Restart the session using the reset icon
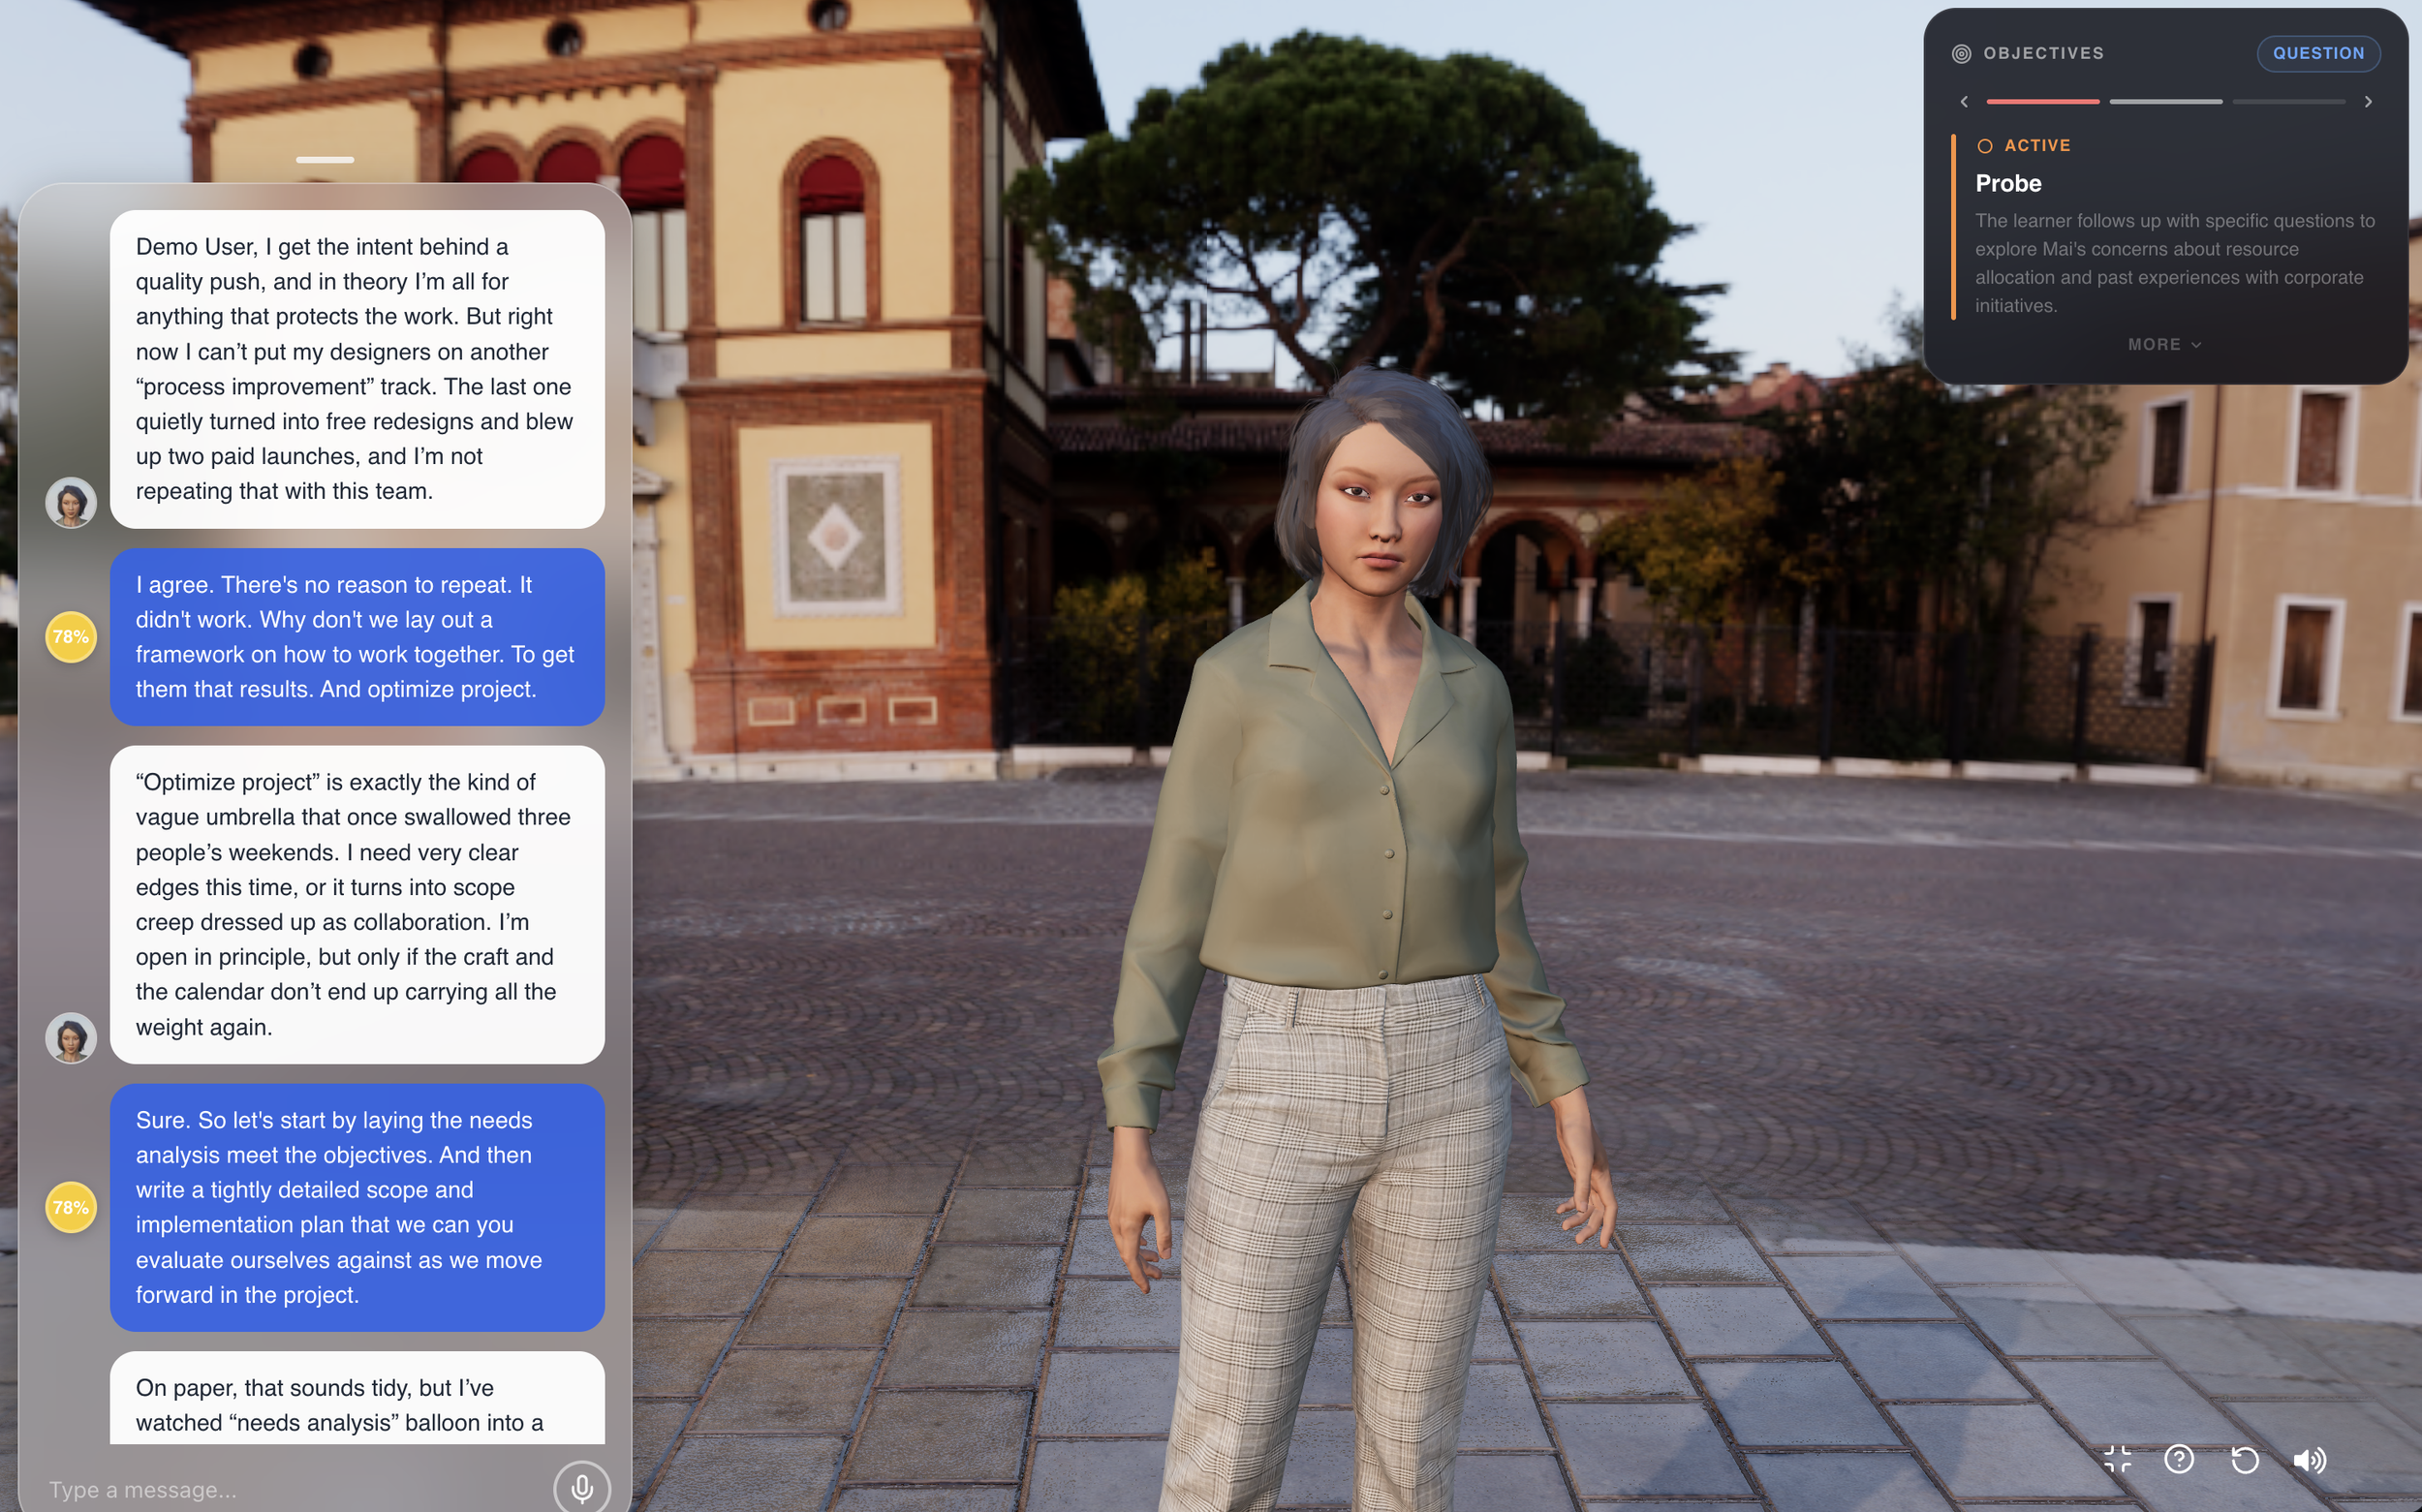The height and width of the screenshot is (1512, 2422). coord(2245,1458)
